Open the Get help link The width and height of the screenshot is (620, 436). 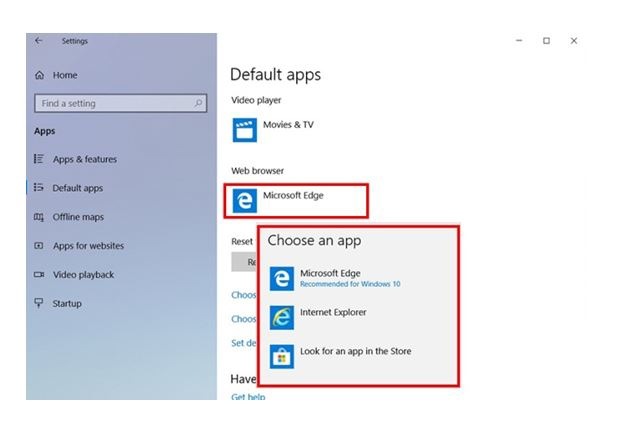coord(248,396)
